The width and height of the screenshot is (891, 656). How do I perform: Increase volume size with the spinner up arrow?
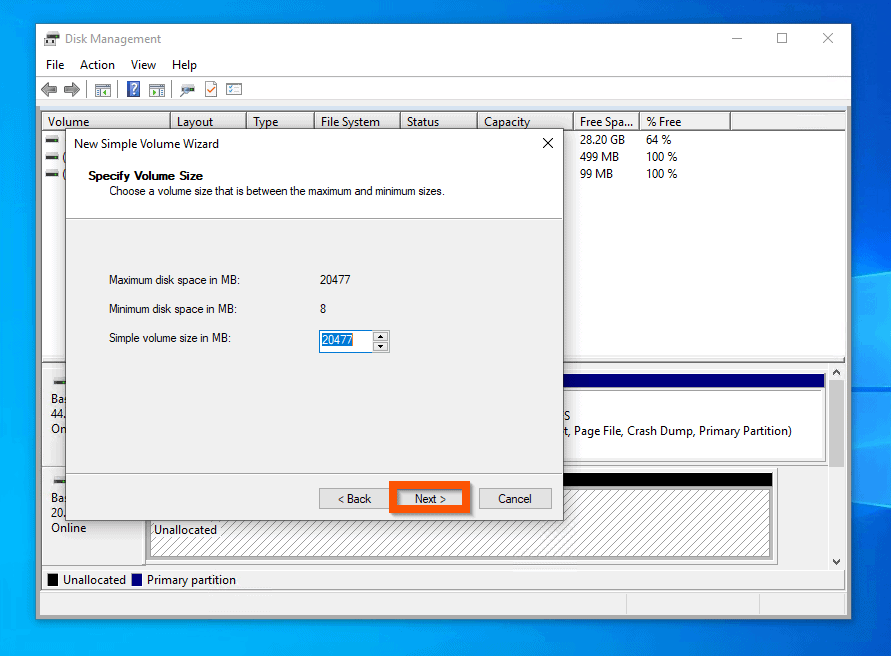point(381,336)
